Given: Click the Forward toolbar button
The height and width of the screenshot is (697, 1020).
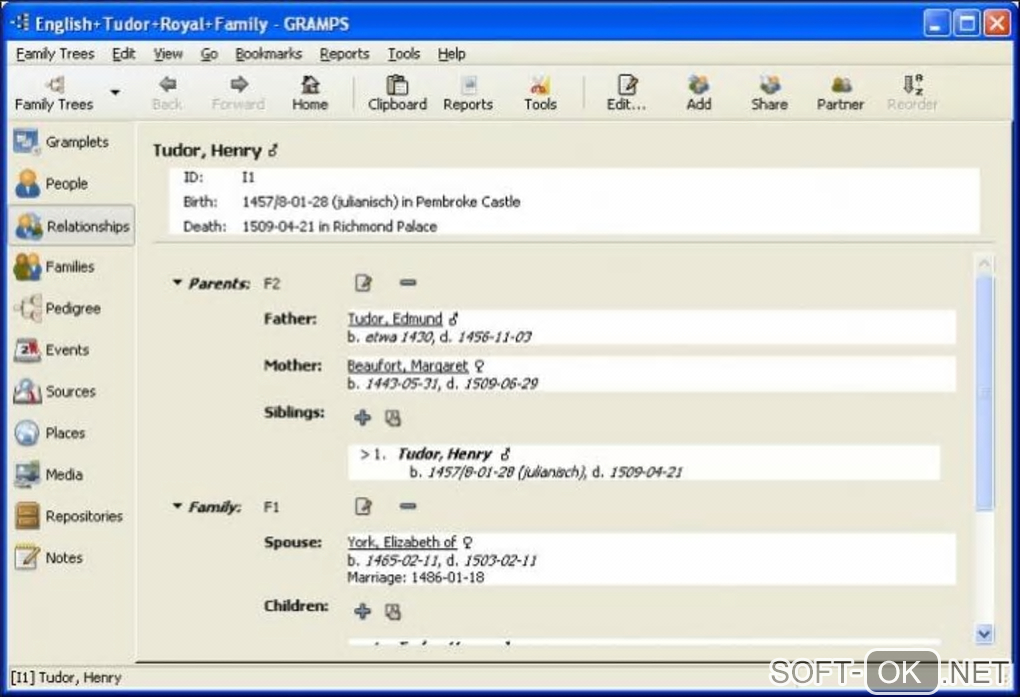Looking at the screenshot, I should [x=238, y=92].
